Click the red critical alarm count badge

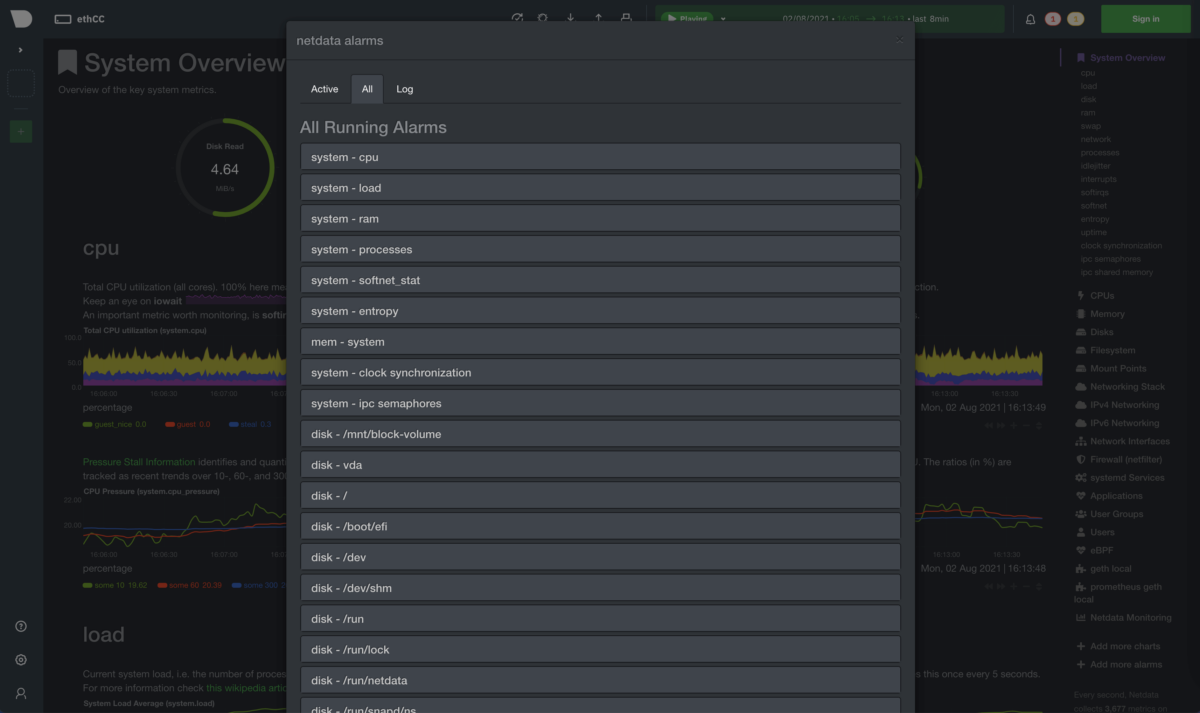[1053, 19]
